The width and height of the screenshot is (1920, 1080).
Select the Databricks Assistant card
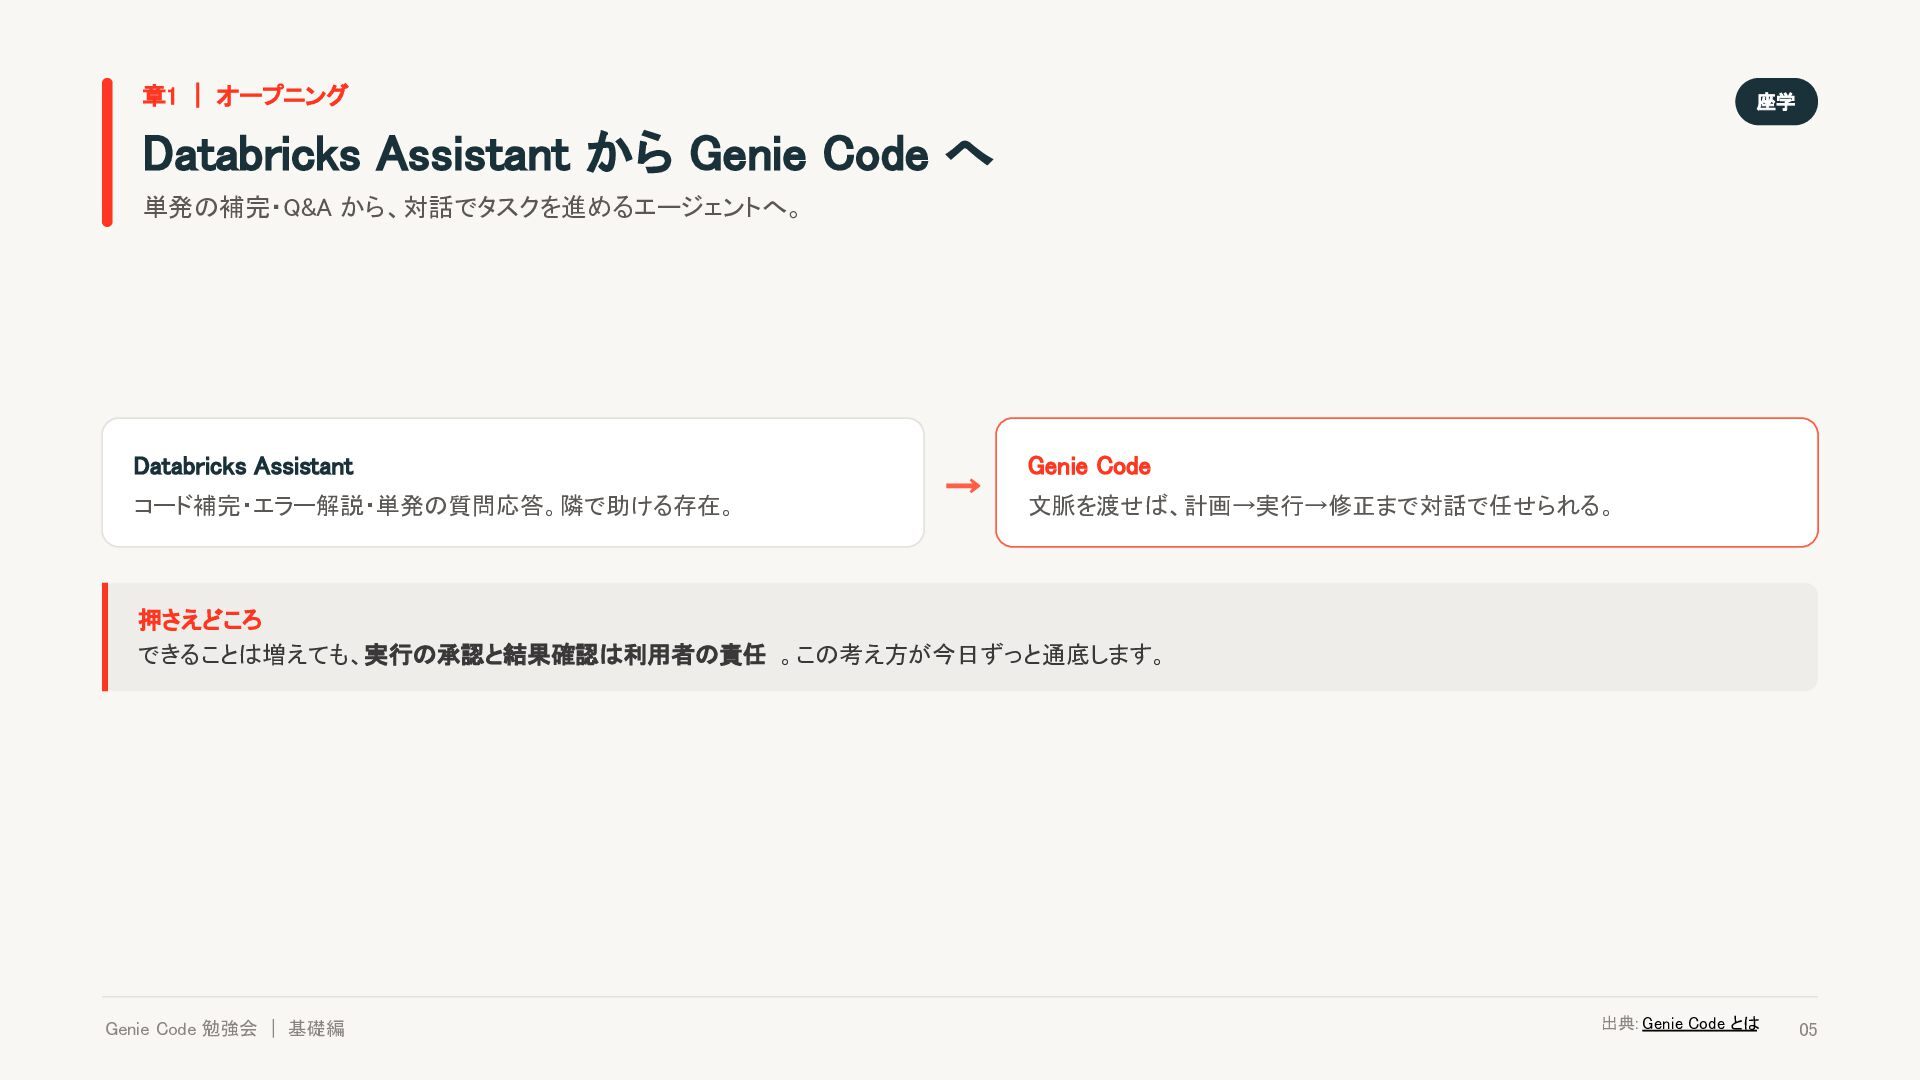(513, 482)
